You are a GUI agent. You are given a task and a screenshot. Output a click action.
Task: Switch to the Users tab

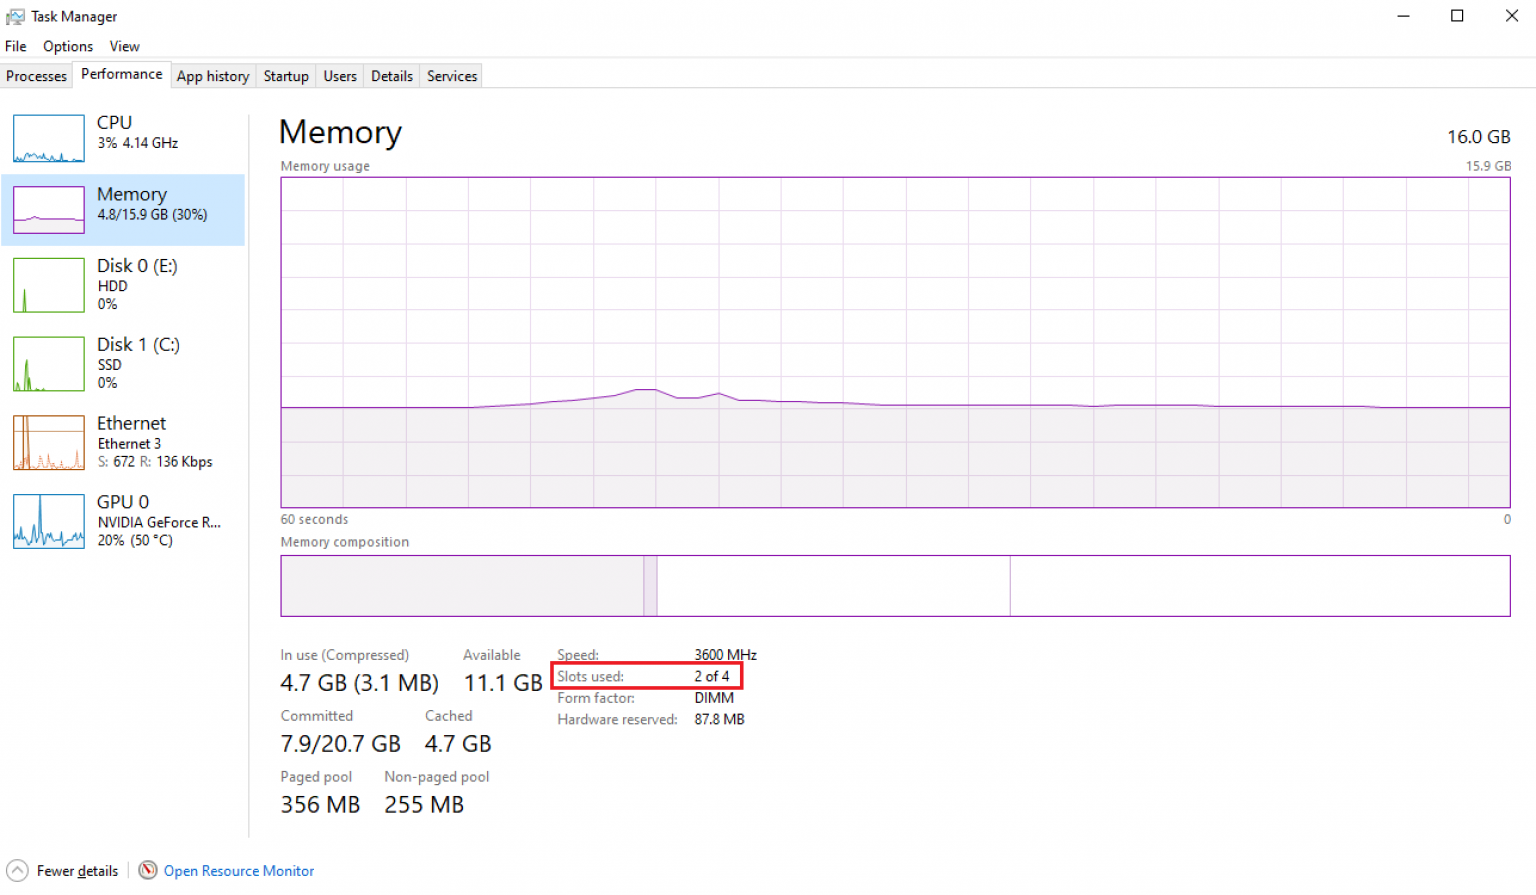click(340, 76)
